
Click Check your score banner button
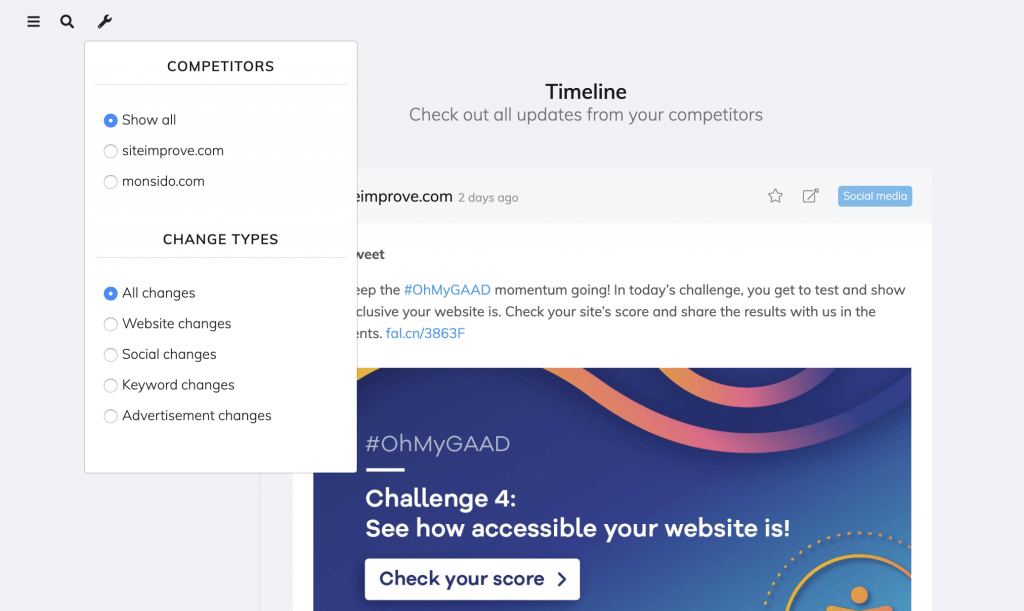pos(472,579)
